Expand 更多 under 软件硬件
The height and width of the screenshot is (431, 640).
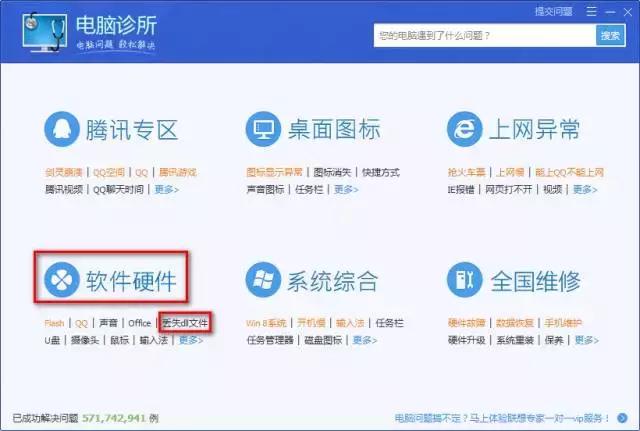pos(191,340)
